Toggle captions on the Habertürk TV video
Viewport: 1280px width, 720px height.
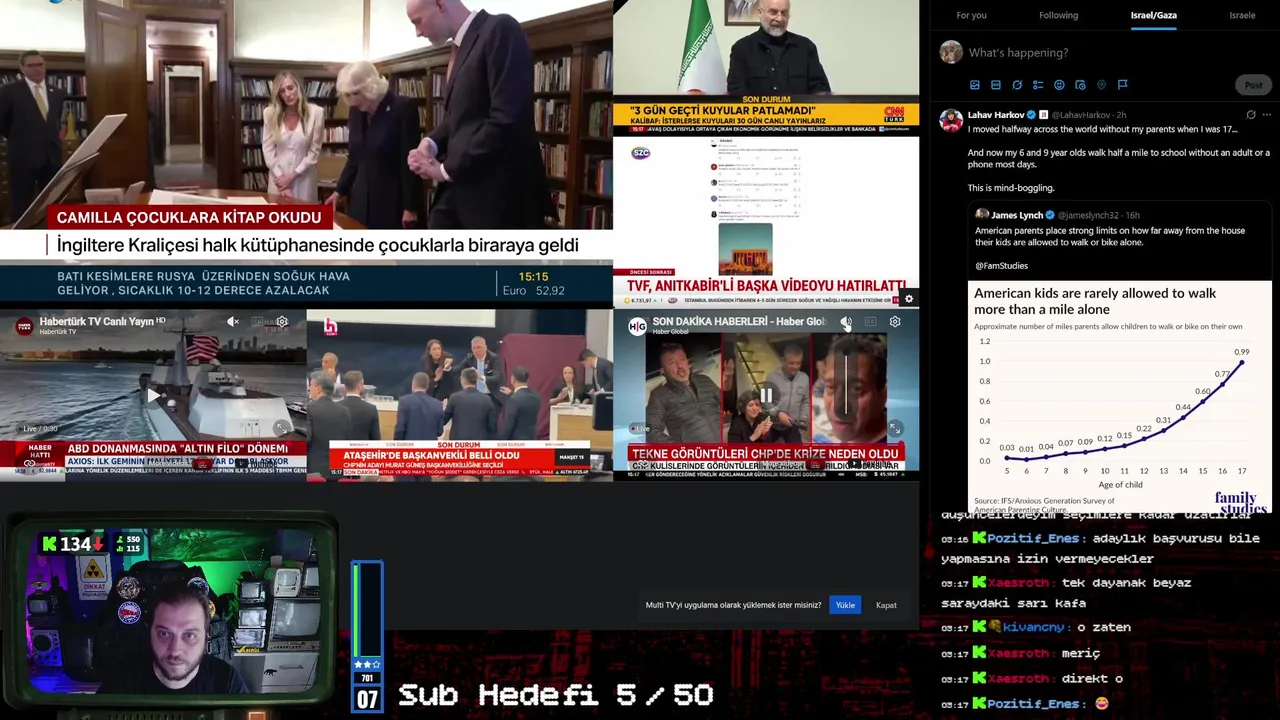click(x=258, y=322)
